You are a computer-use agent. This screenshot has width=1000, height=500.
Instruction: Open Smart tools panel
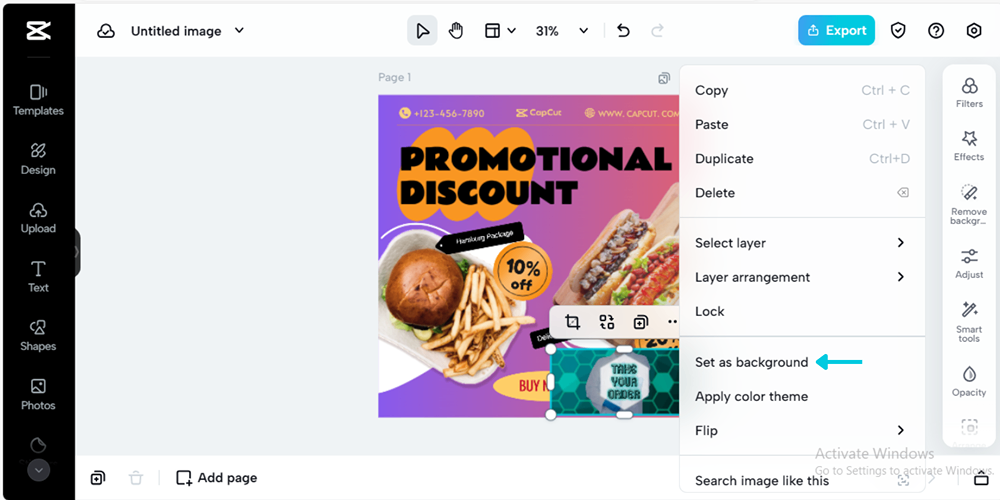click(969, 321)
